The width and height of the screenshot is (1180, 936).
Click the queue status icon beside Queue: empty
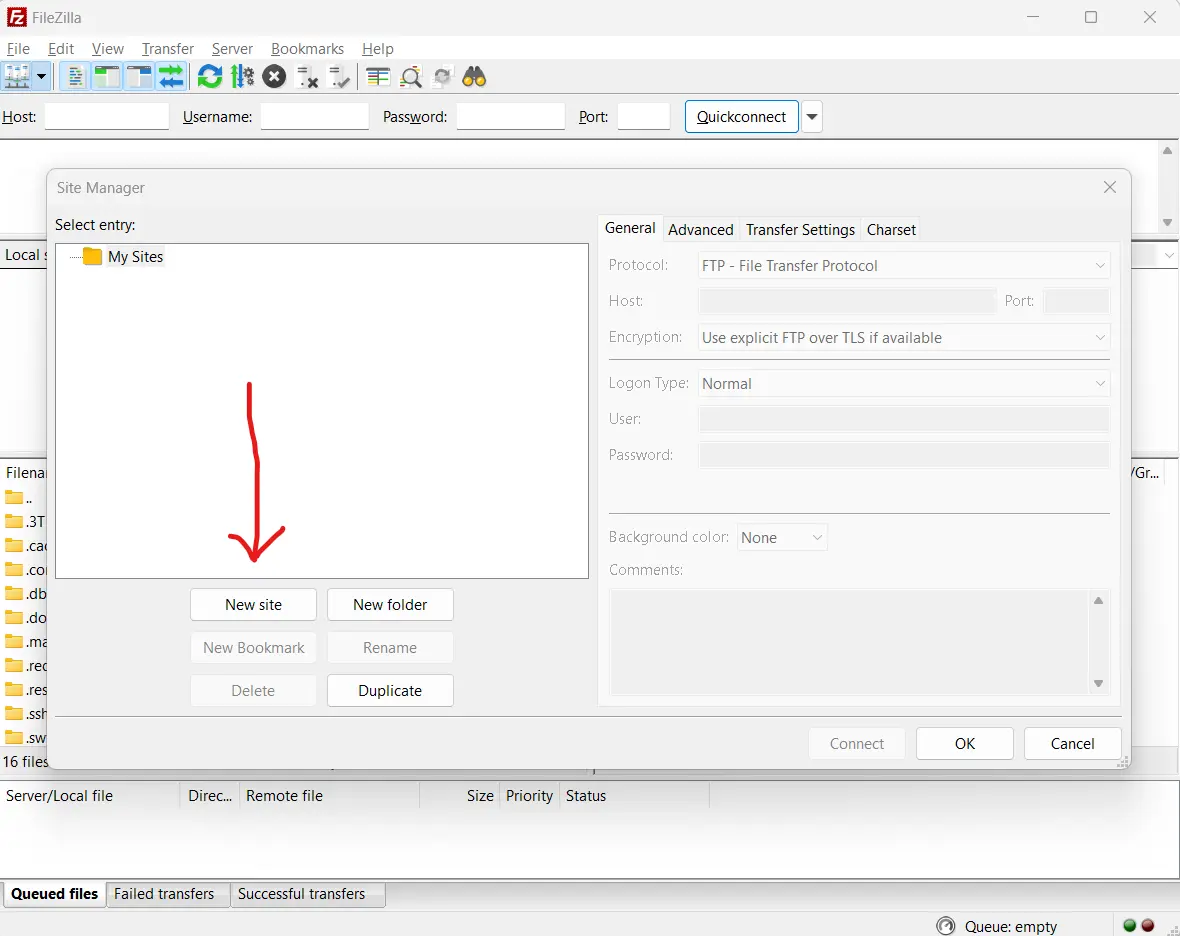tap(945, 926)
